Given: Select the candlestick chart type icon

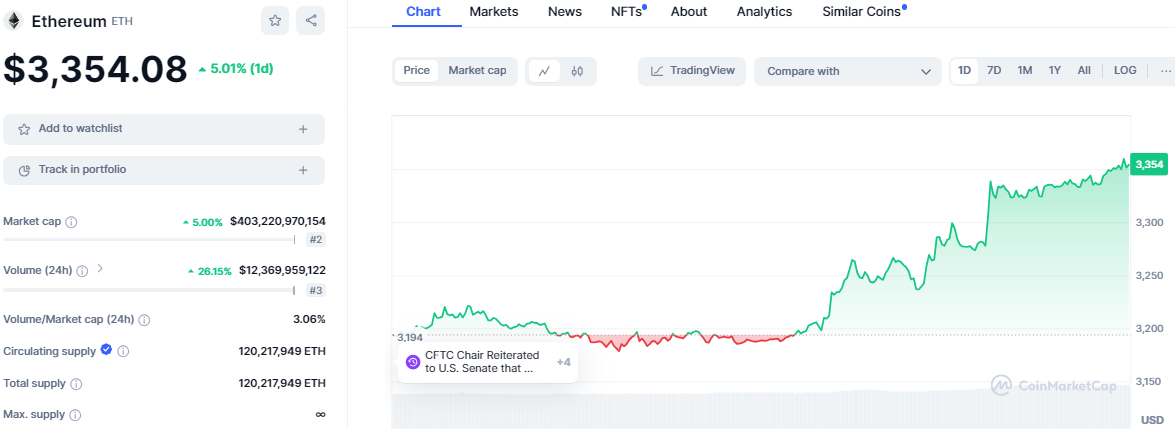Looking at the screenshot, I should coord(577,71).
